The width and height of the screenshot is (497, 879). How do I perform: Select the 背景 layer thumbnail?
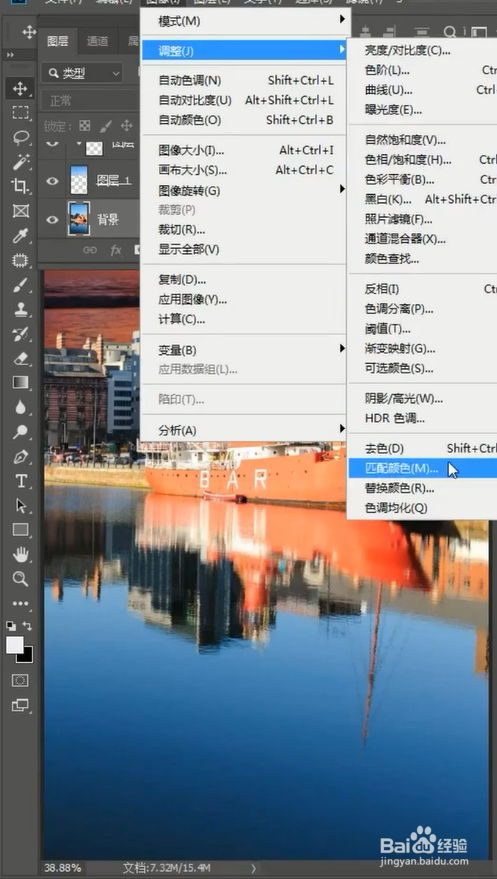pyautogui.click(x=79, y=219)
